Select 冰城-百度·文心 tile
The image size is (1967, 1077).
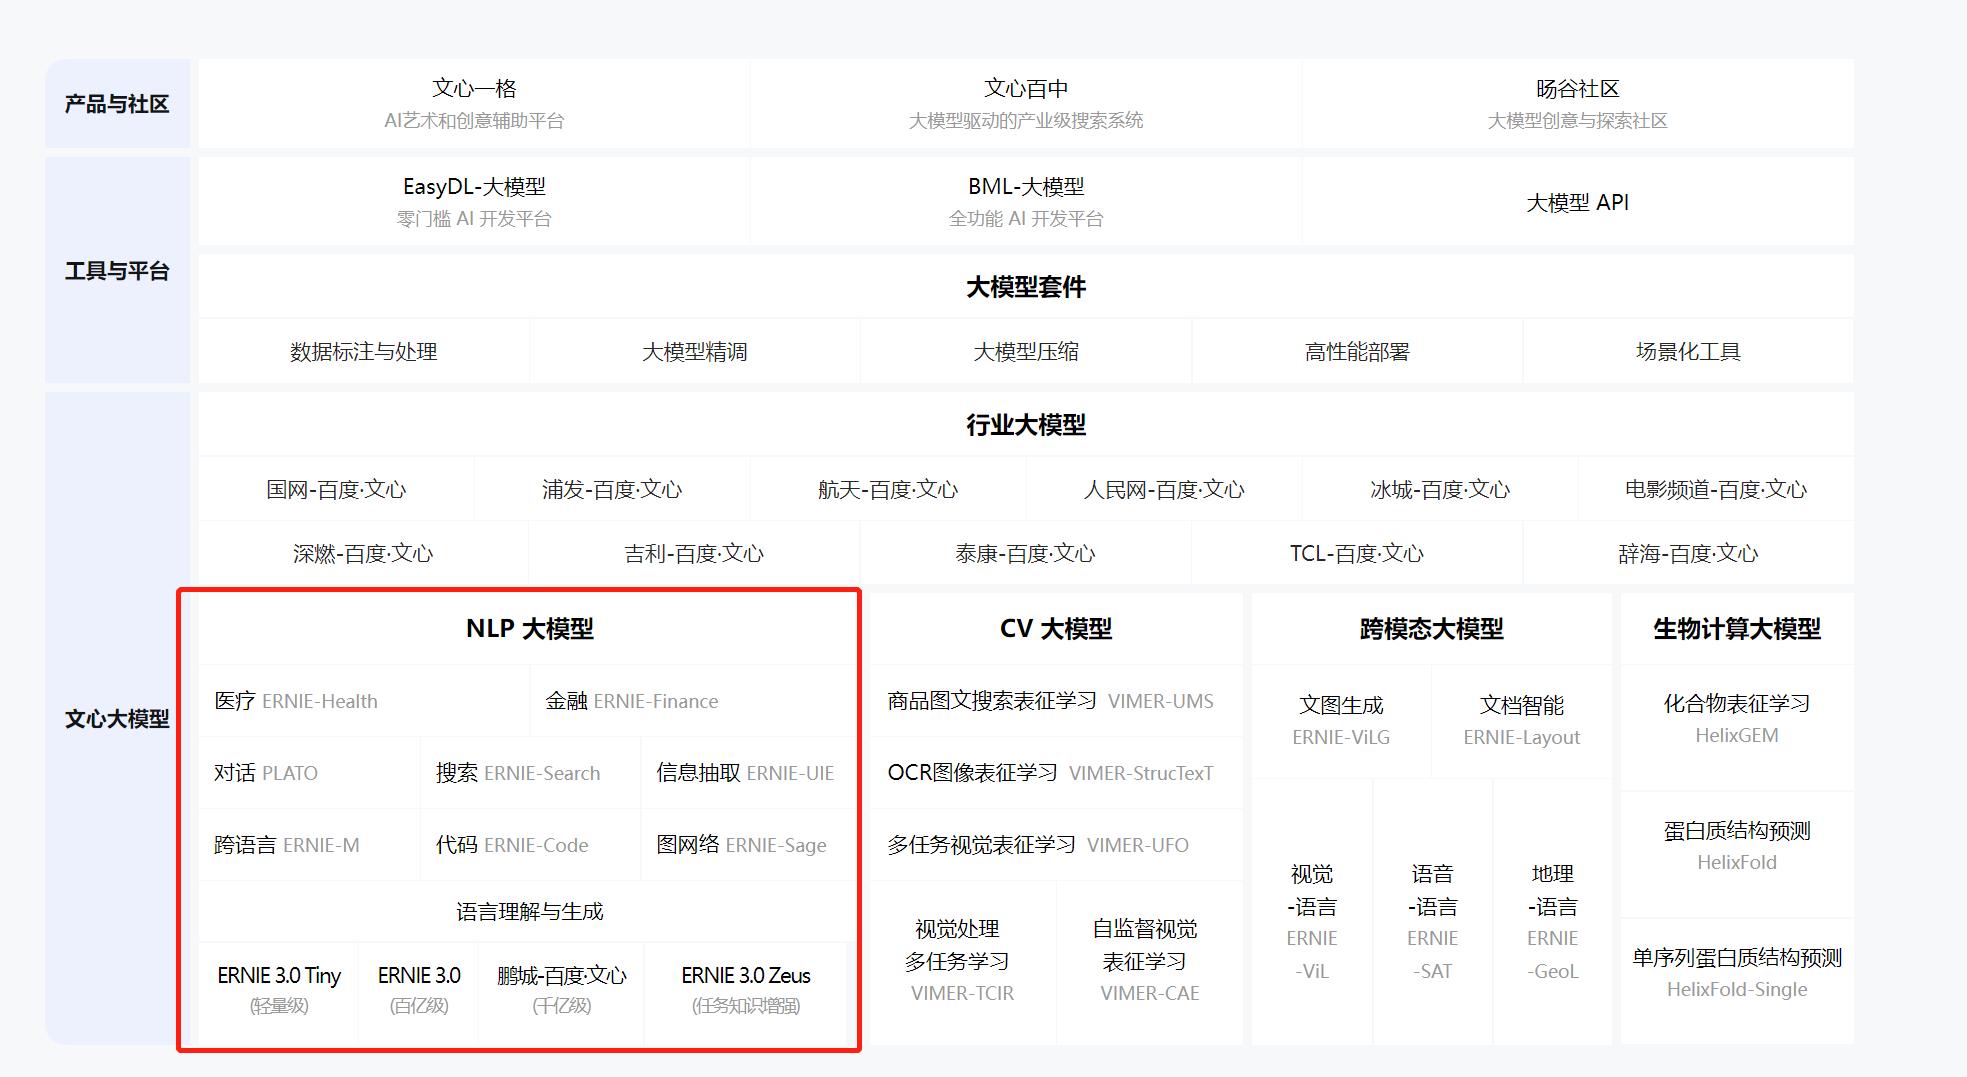coord(1440,489)
